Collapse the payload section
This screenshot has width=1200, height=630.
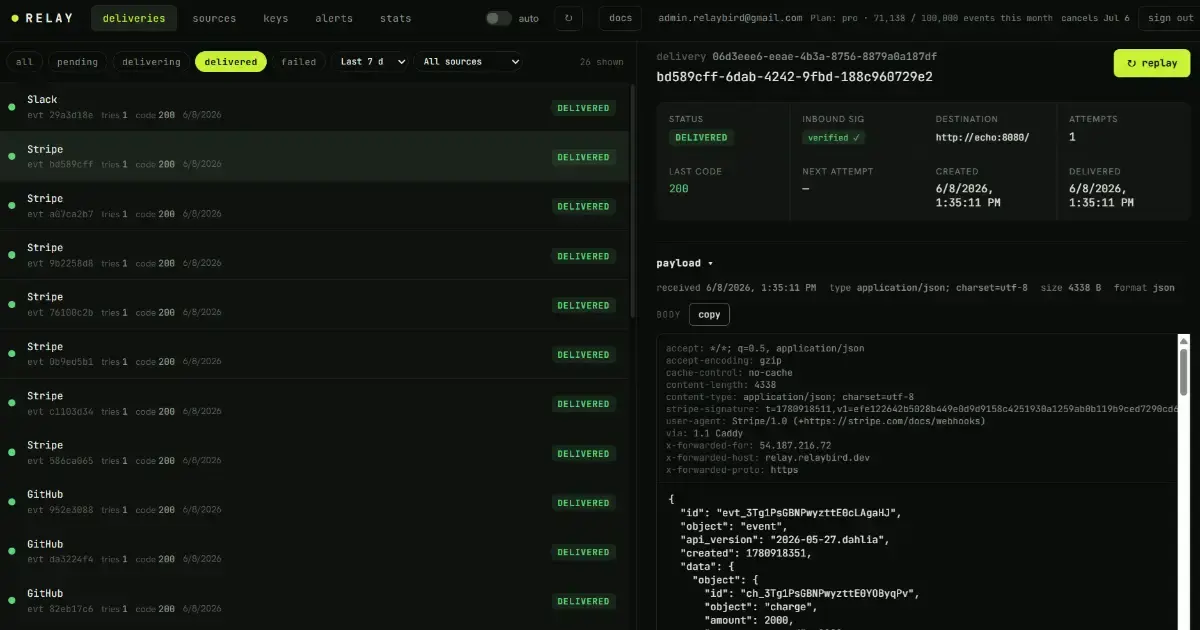[684, 263]
